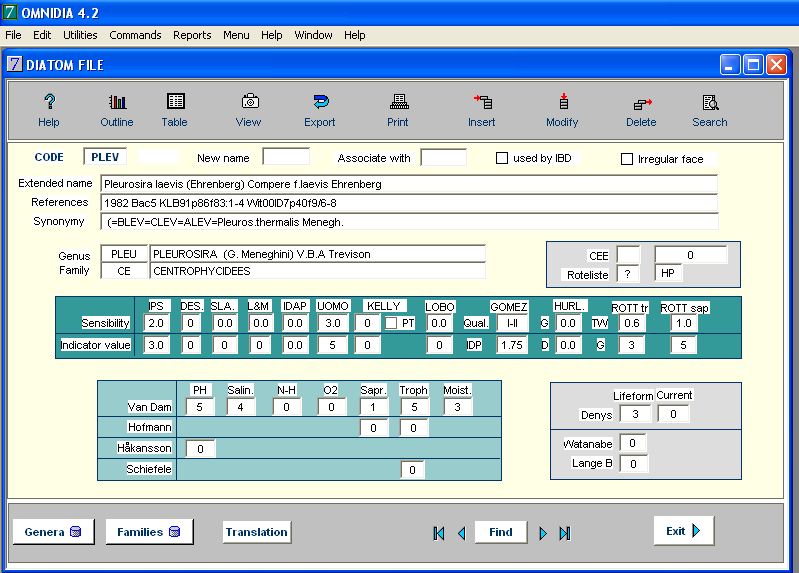Open the Commands menu
Image resolution: width=799 pixels, height=573 pixels.
(x=135, y=35)
